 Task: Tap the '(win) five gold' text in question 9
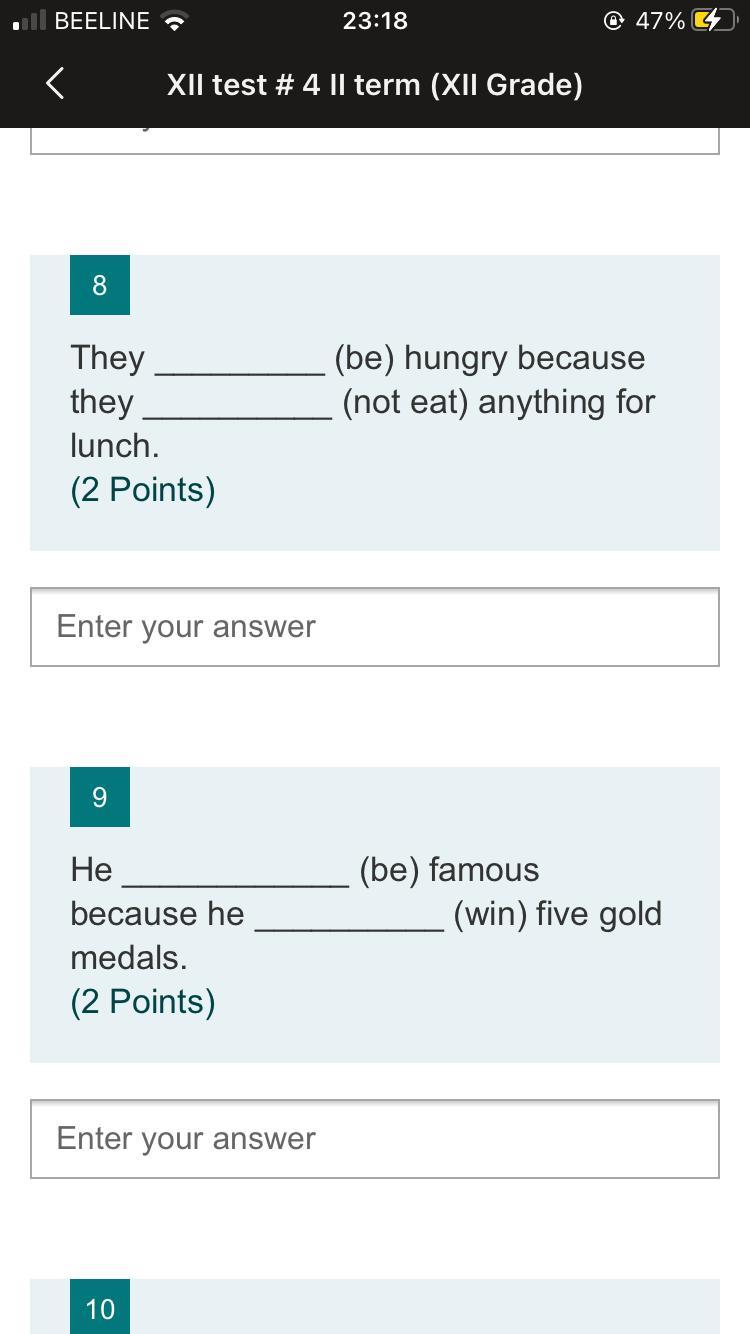pos(557,914)
